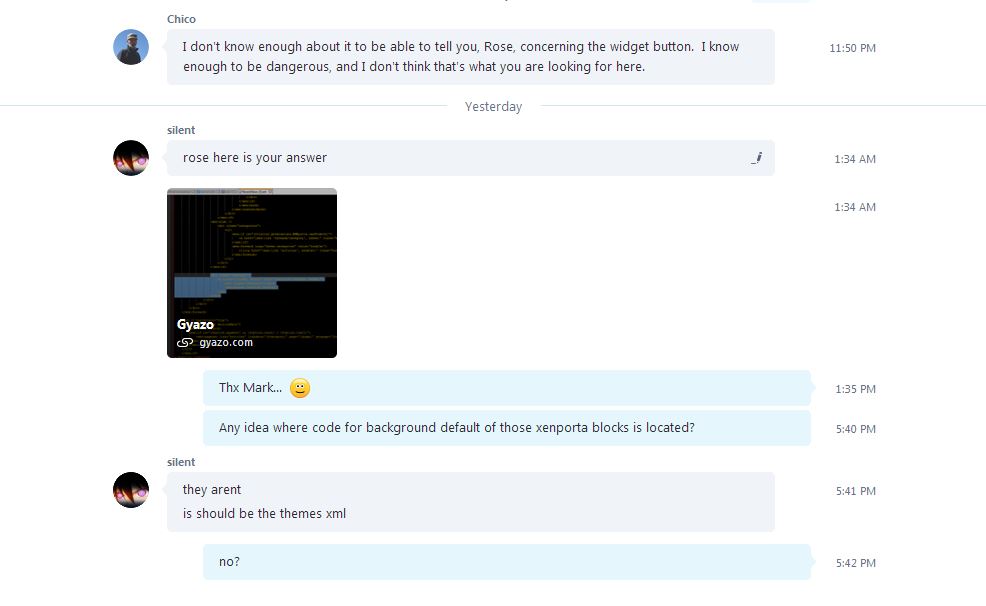Click the 'silent' name above 'they arent'

click(181, 462)
